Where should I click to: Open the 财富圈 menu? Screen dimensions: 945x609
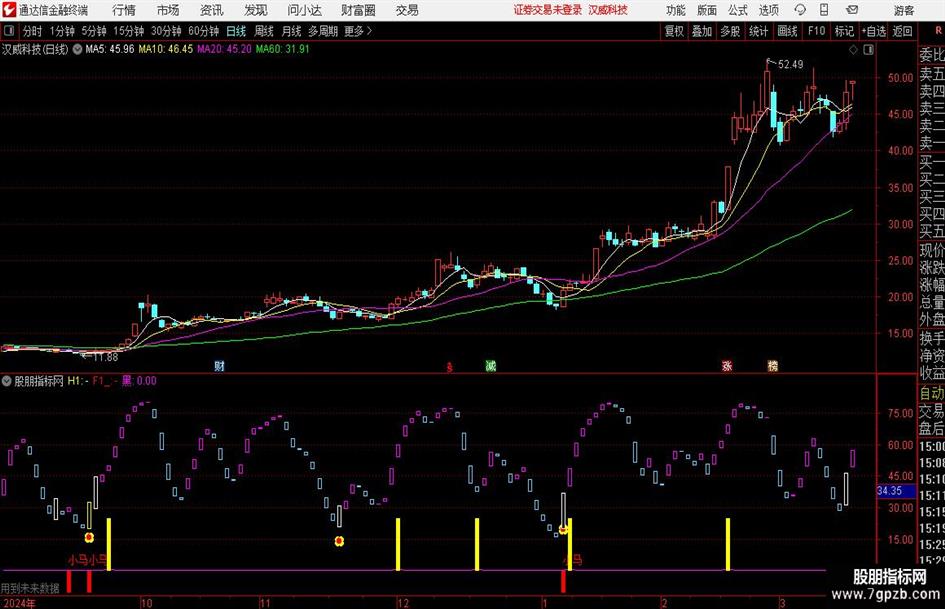[x=358, y=10]
